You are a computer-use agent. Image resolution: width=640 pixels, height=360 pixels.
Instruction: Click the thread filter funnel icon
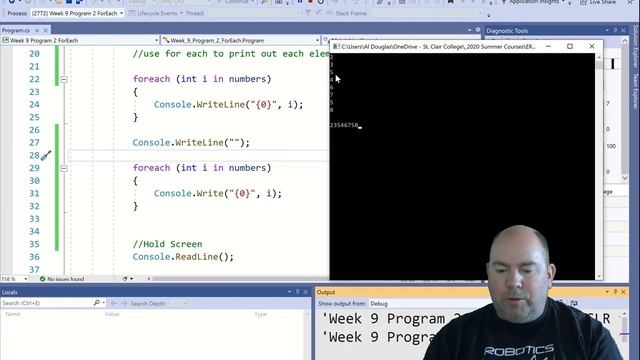308,13
